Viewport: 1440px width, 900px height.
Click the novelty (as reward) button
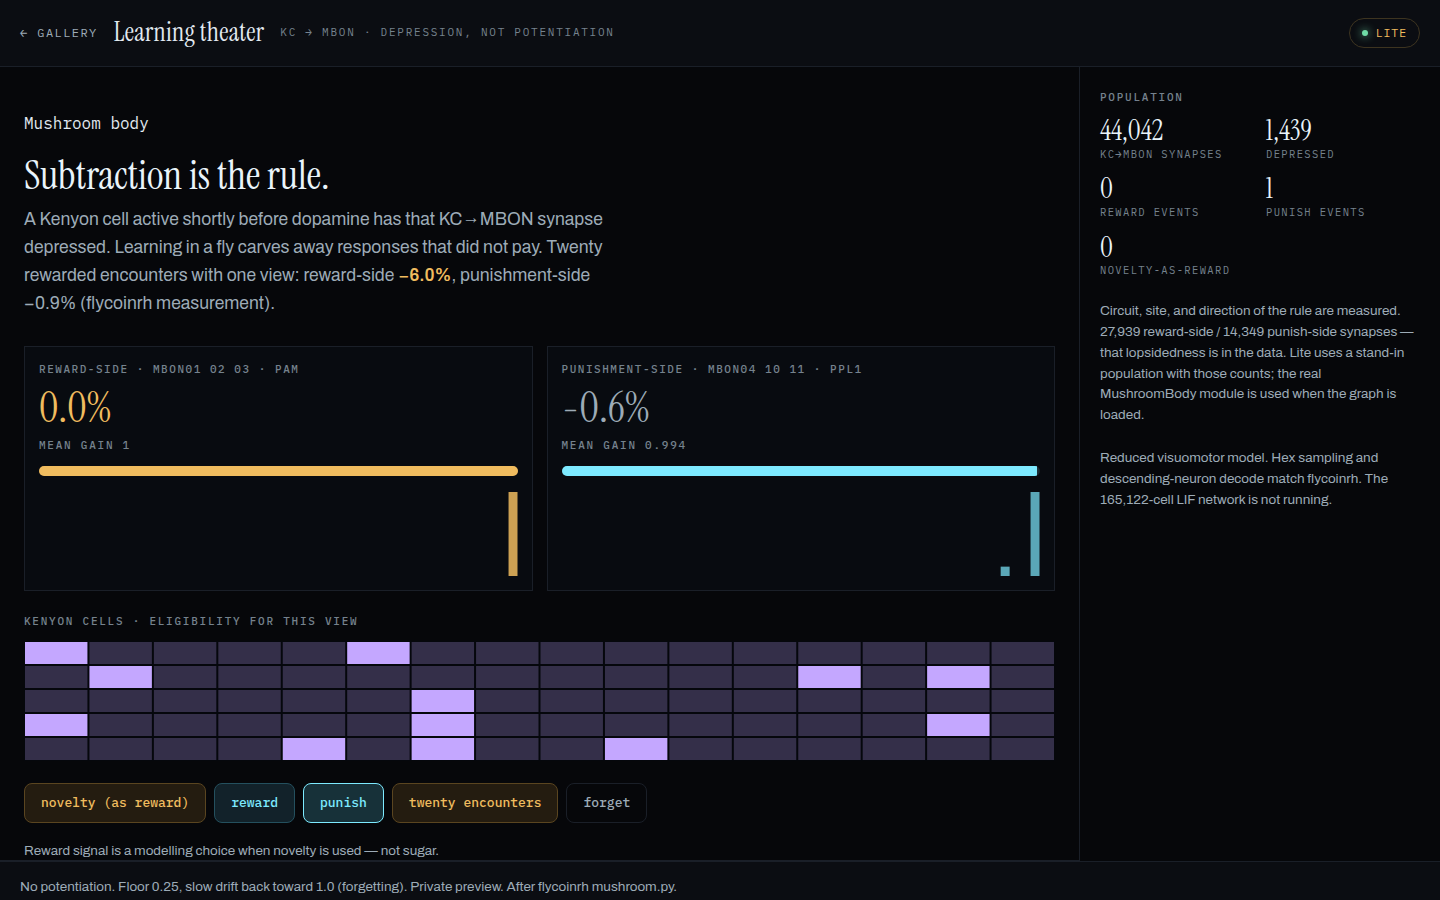115,803
